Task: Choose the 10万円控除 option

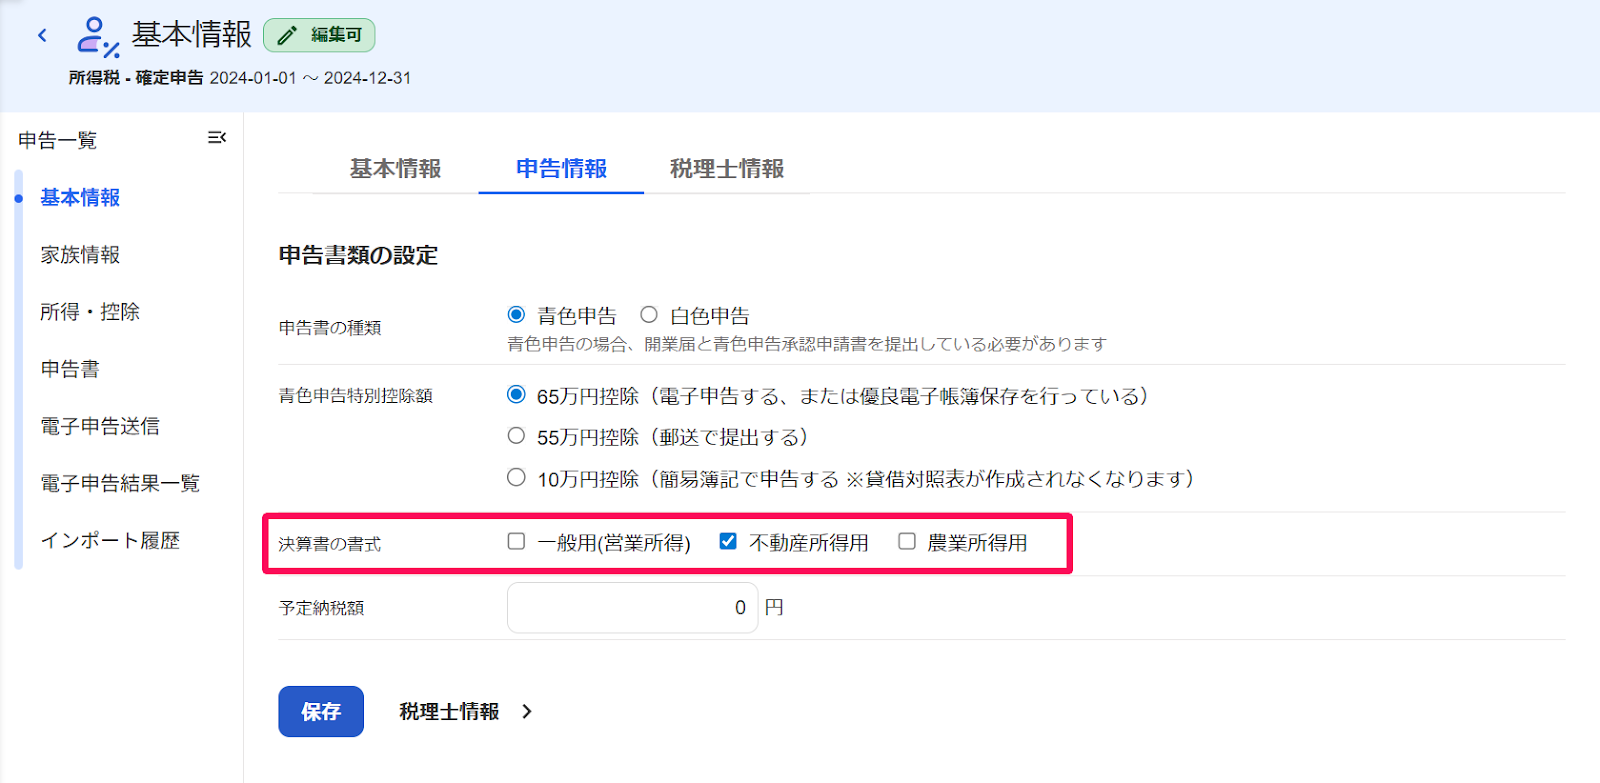Action: tap(516, 478)
